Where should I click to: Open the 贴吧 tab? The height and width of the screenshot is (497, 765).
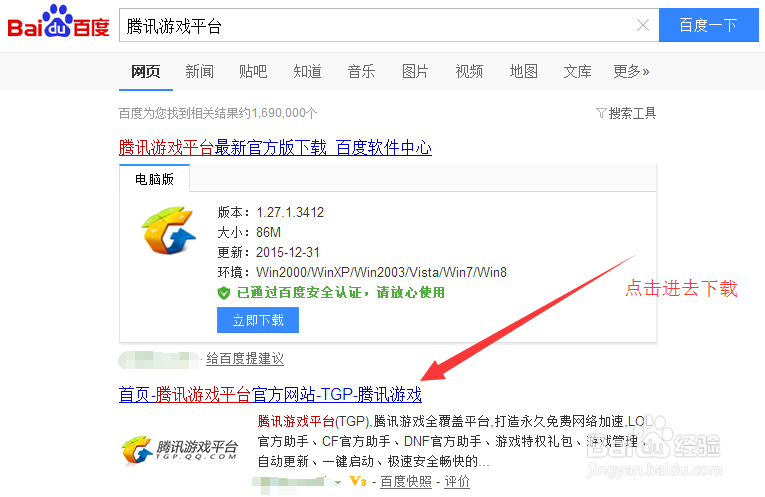[253, 72]
